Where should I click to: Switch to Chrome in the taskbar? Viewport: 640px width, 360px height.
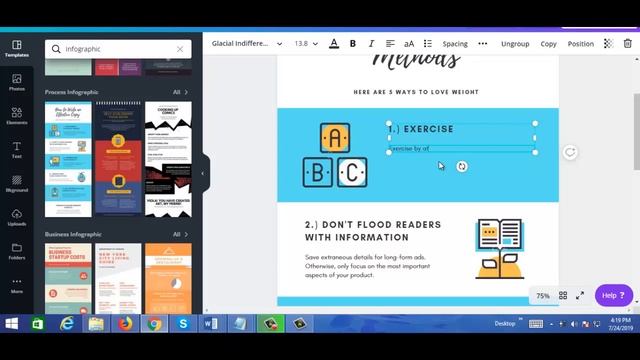(154, 324)
